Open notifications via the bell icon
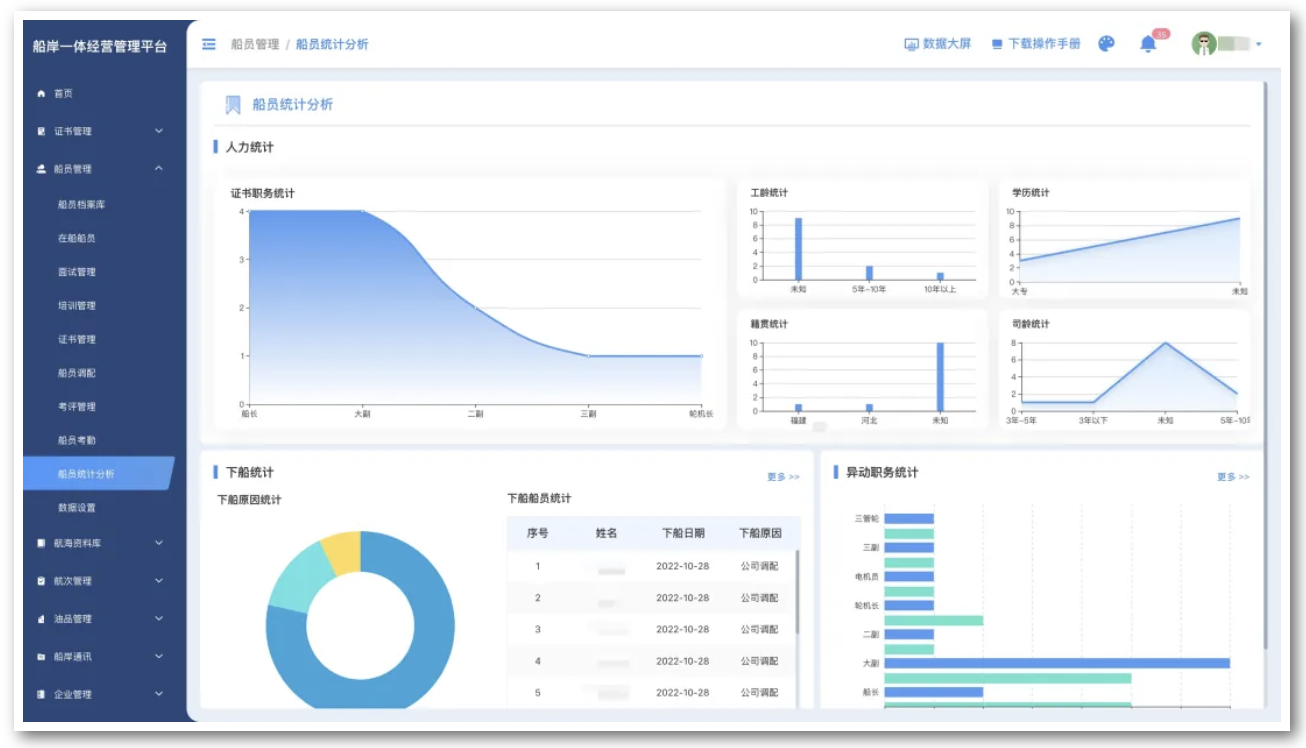The width and height of the screenshot is (1306, 748). (x=1148, y=44)
